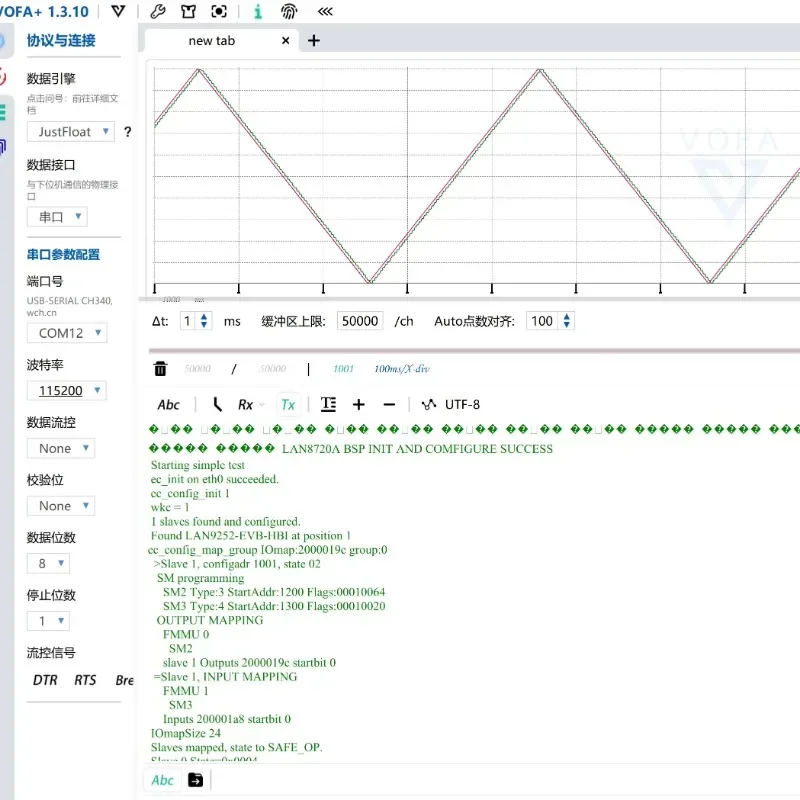Toggle Tx display

[x=288, y=405]
